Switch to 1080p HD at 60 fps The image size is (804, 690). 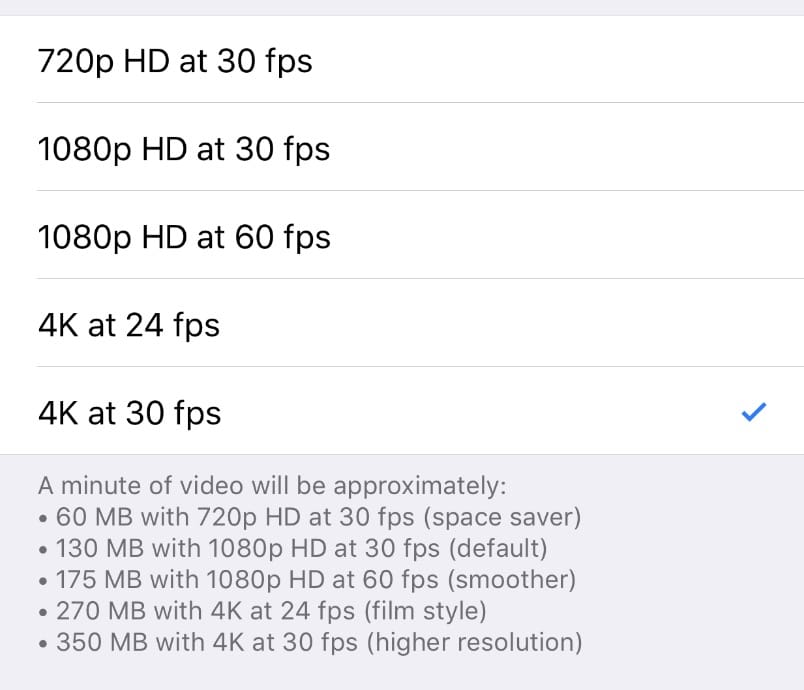(x=184, y=237)
